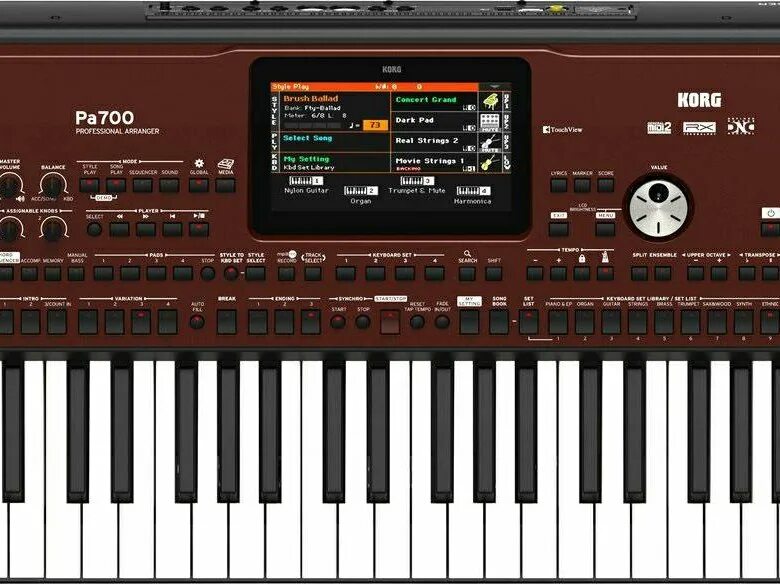The image size is (780, 585).
Task: Push the EXIT button
Action: coord(558,229)
